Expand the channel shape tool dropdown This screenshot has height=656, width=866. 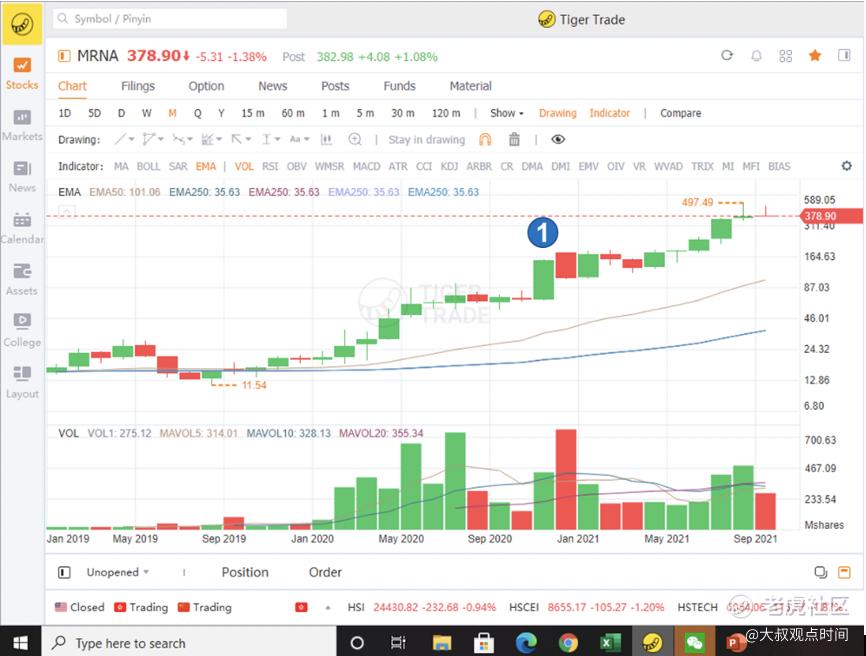pyautogui.click(x=160, y=139)
